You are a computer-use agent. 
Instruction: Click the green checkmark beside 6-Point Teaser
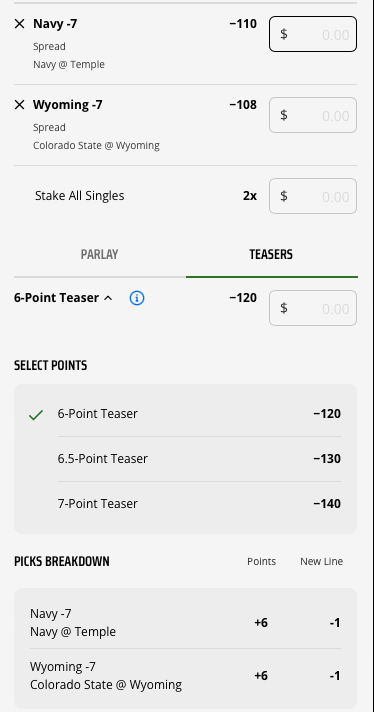(x=35, y=414)
